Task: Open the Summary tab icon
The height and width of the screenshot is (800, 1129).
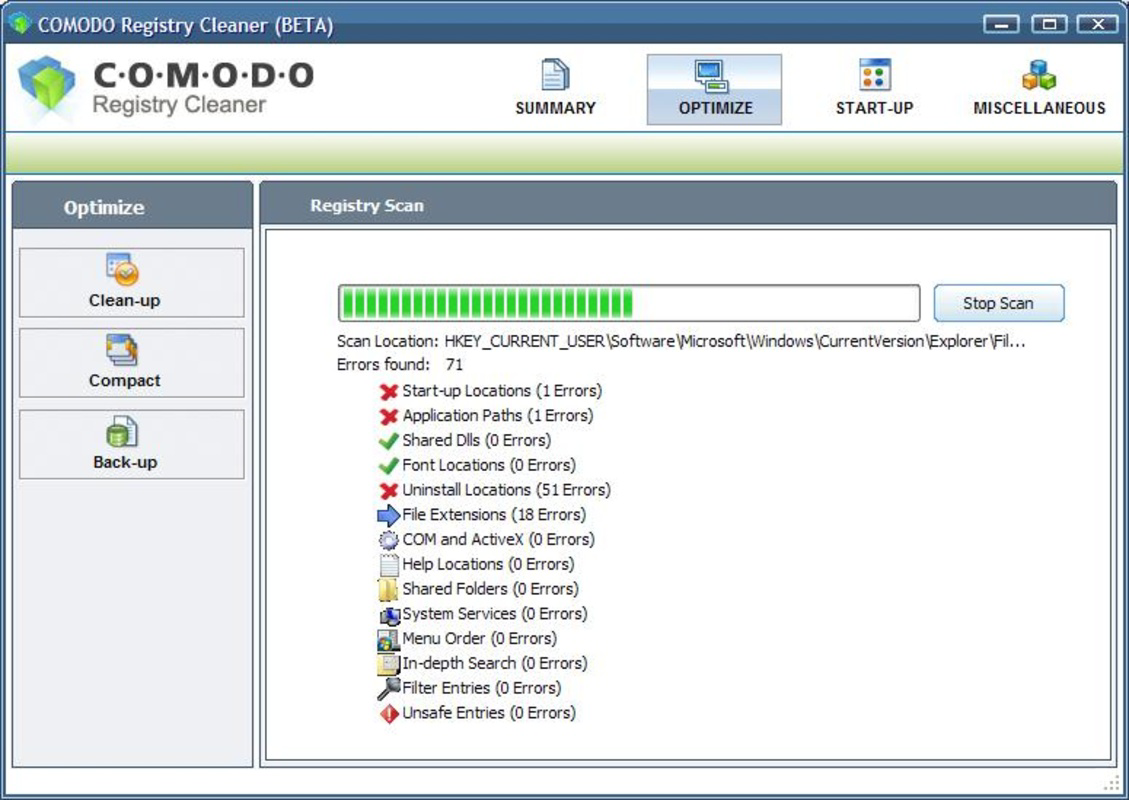Action: 555,74
